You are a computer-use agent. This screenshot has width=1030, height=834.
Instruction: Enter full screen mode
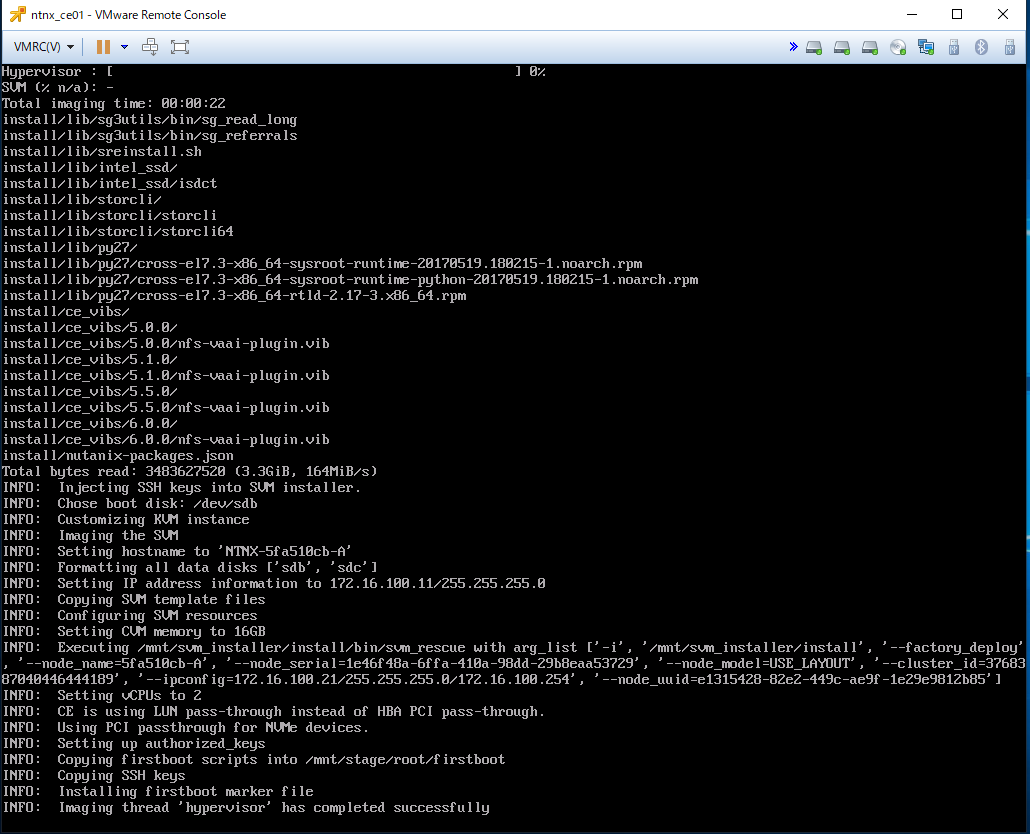[179, 47]
